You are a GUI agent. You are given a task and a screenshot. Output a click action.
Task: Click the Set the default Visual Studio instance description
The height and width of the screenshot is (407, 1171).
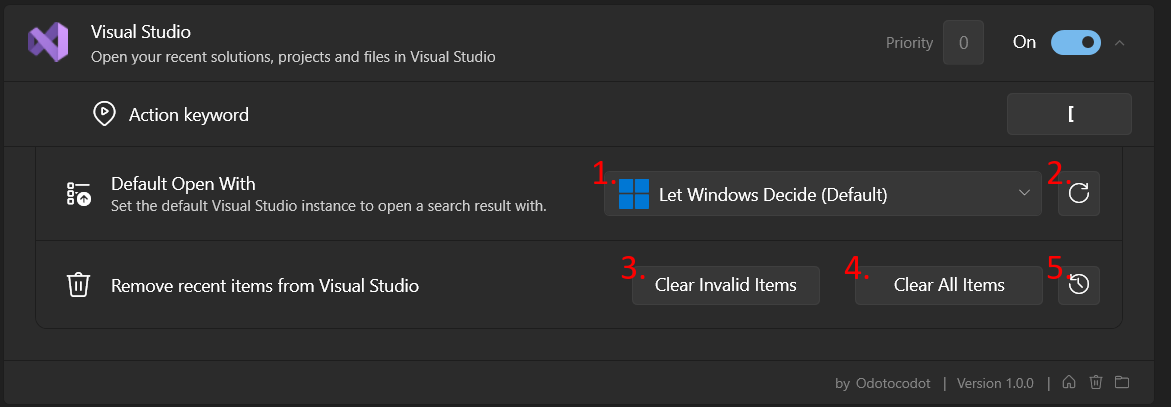(329, 205)
